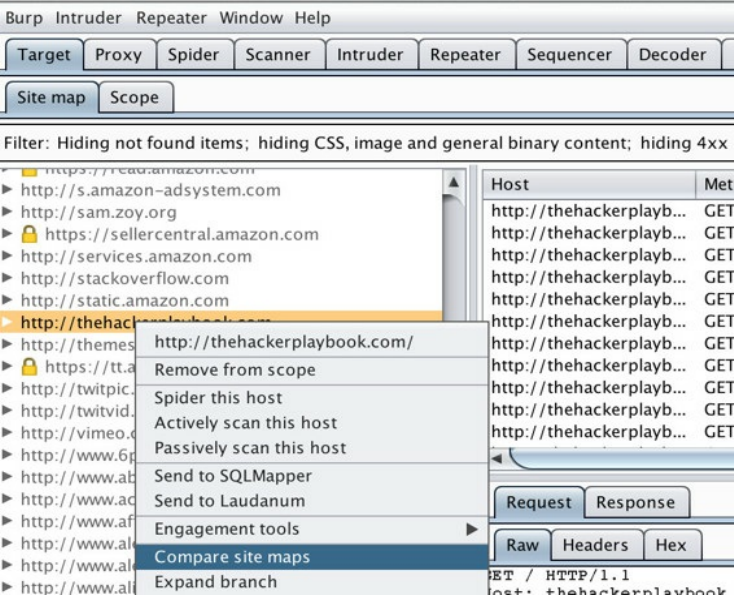Expand the s.amazon-adsystem.com tree node
This screenshot has height=595, width=734.
point(7,190)
